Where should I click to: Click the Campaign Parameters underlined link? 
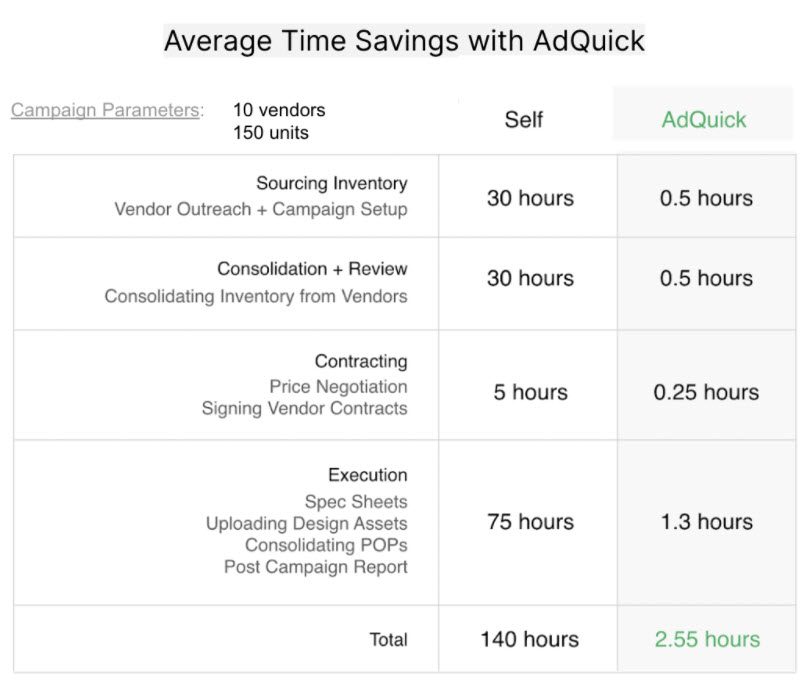105,110
